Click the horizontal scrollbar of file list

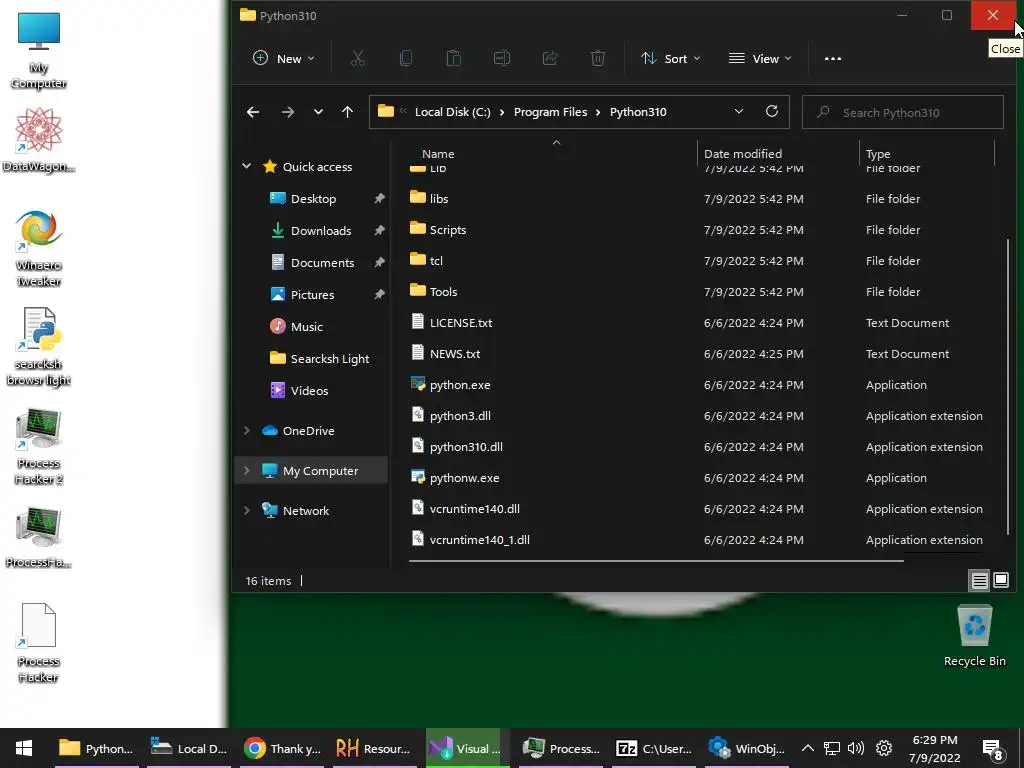pos(656,560)
